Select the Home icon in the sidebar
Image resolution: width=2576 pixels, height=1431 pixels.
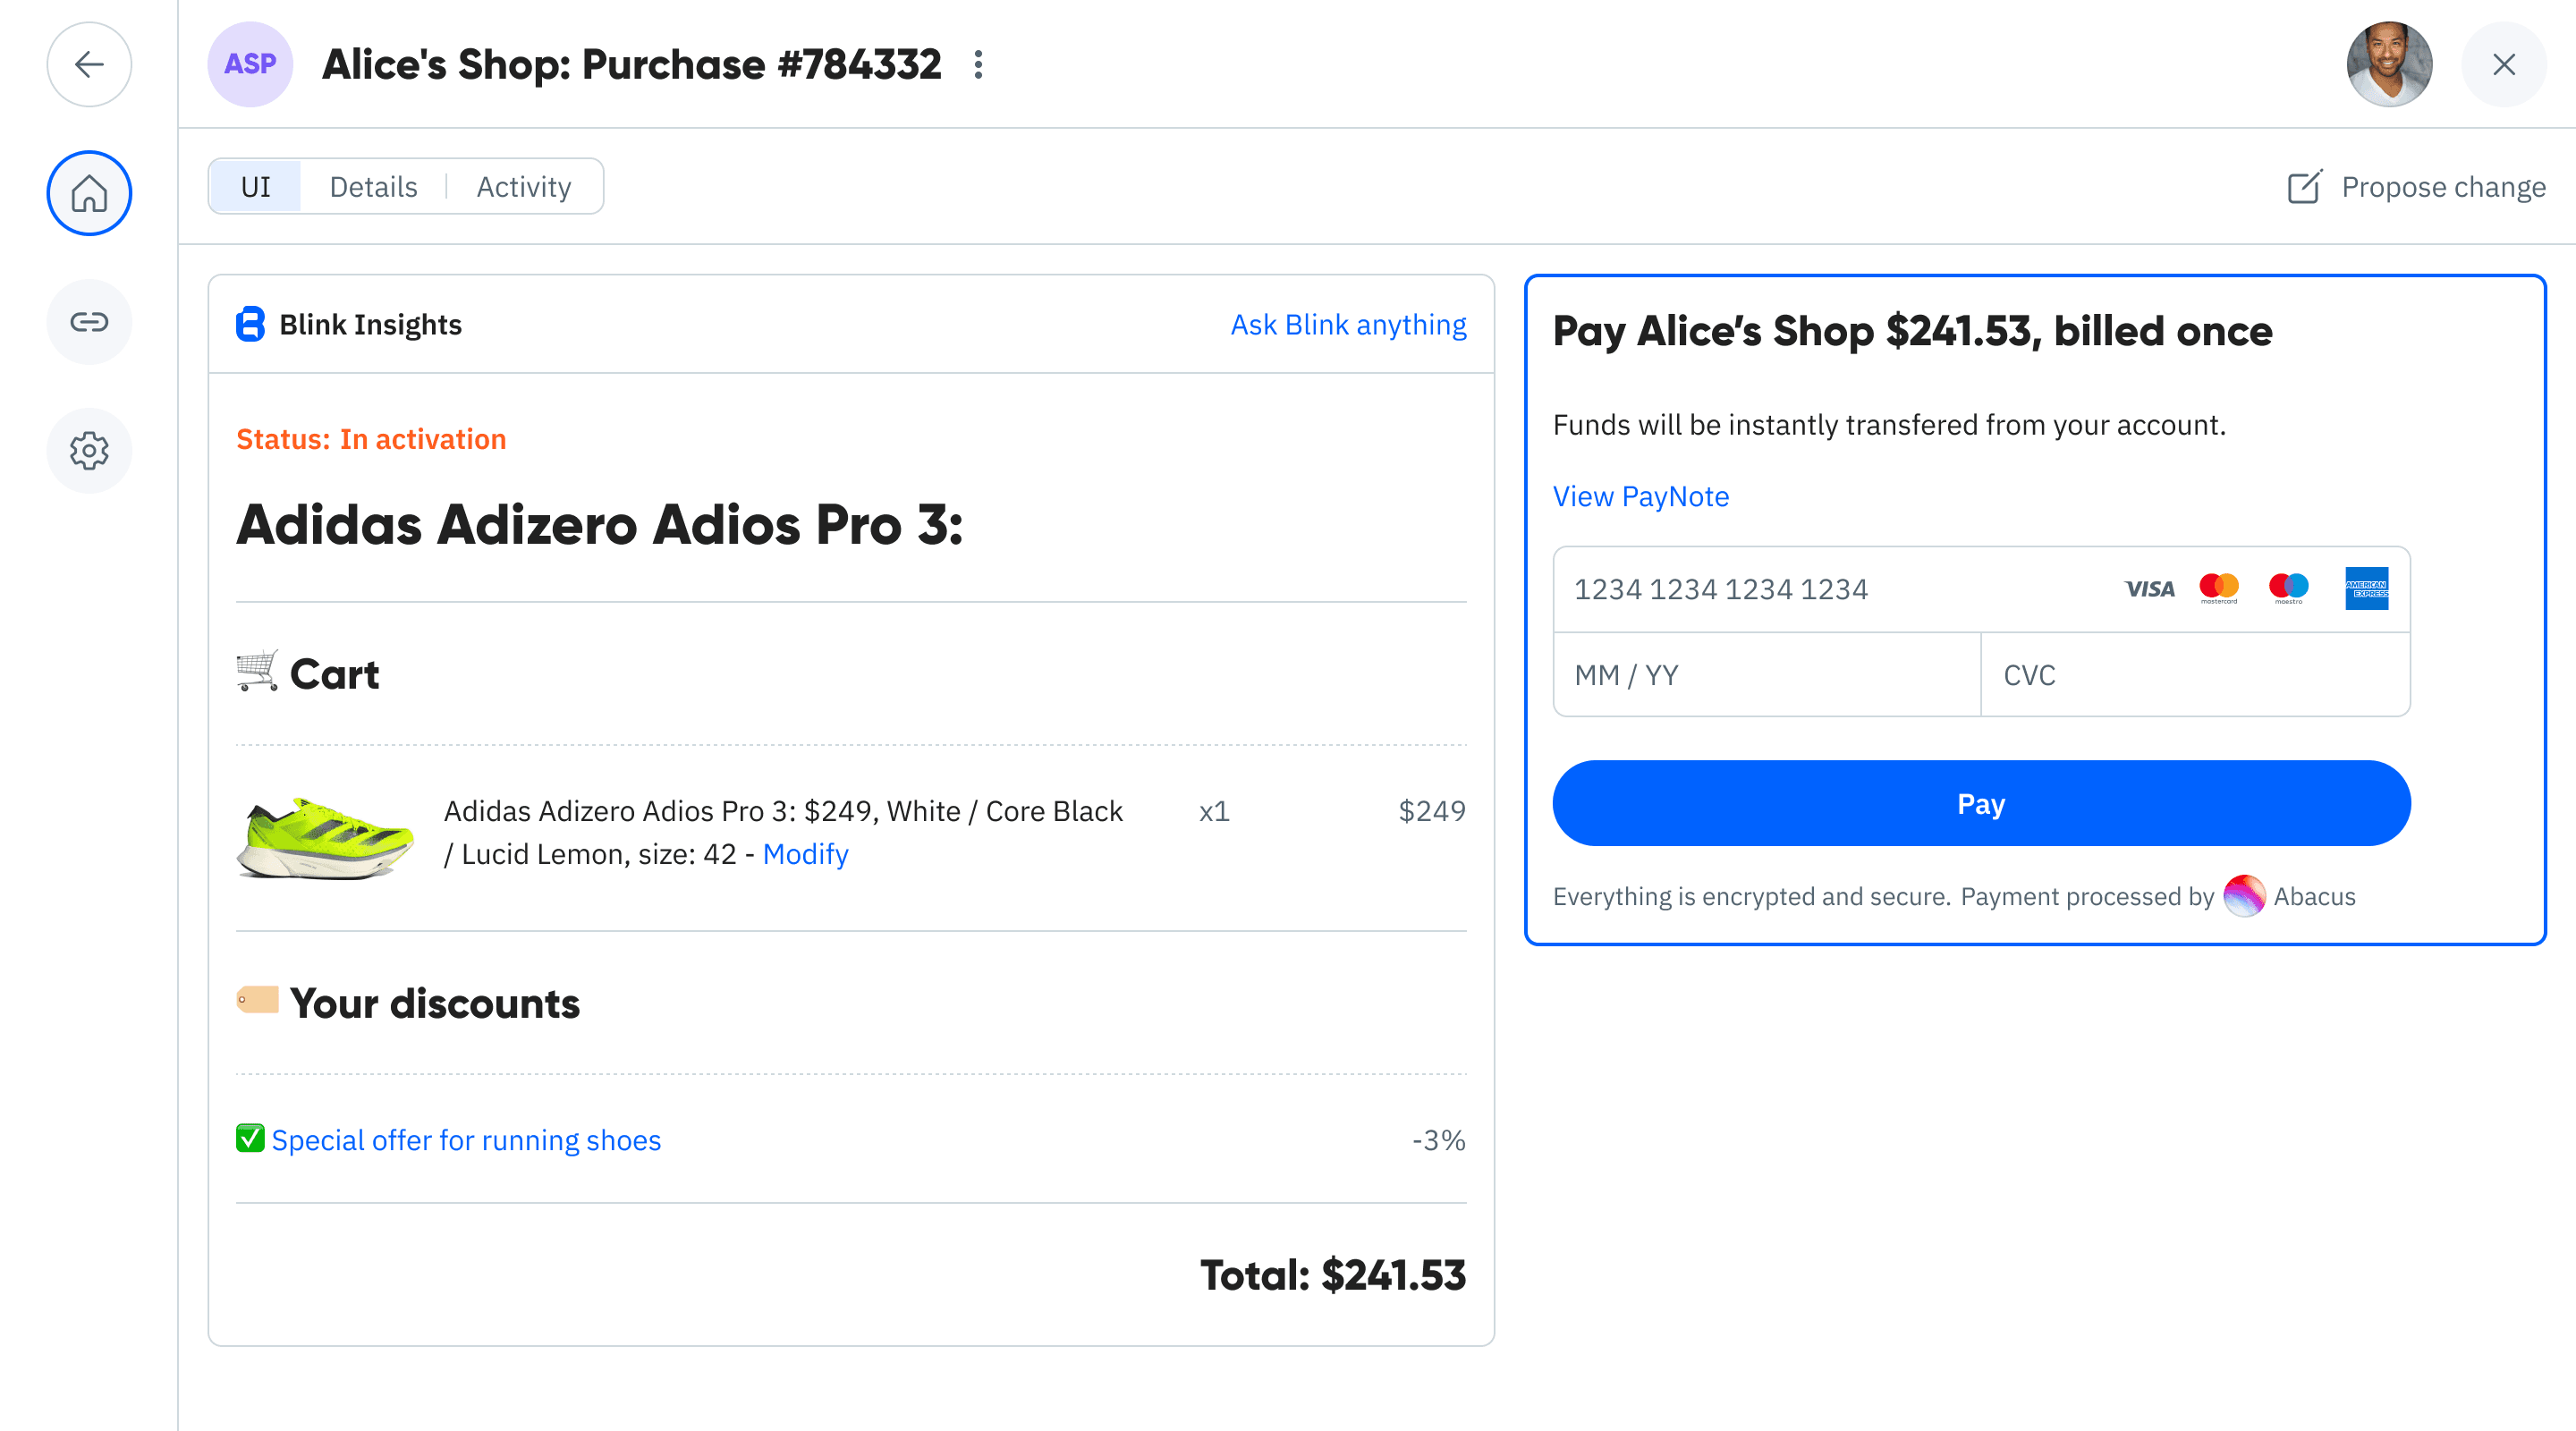[x=89, y=193]
